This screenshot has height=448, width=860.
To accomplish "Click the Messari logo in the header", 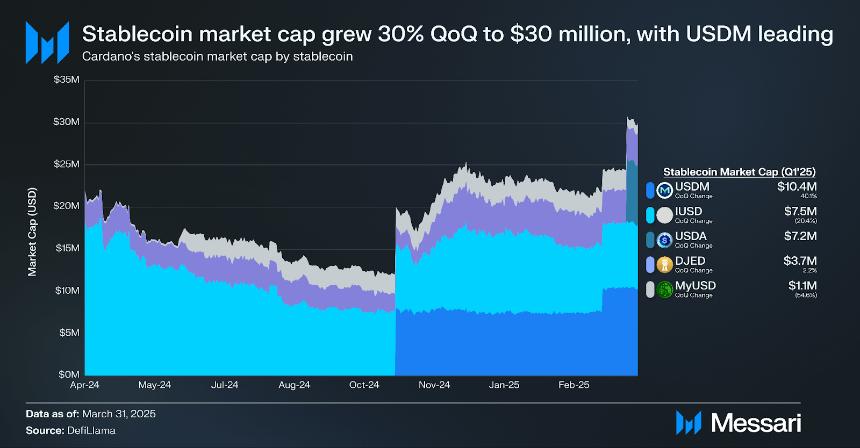I will coord(41,42).
